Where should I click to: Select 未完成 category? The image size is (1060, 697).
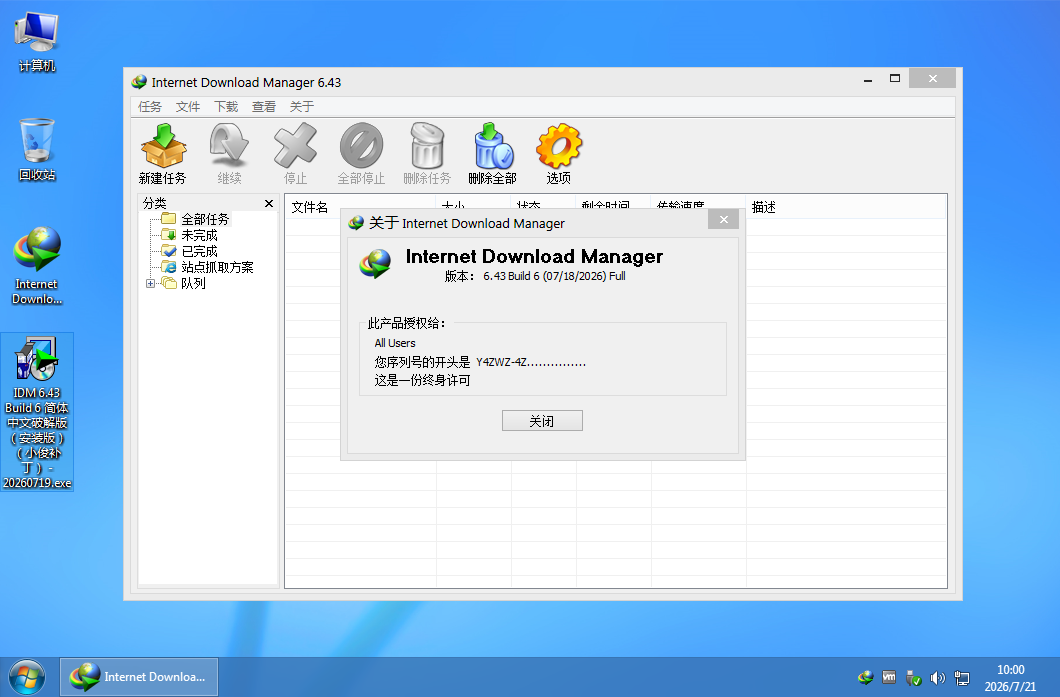pyautogui.click(x=199, y=235)
